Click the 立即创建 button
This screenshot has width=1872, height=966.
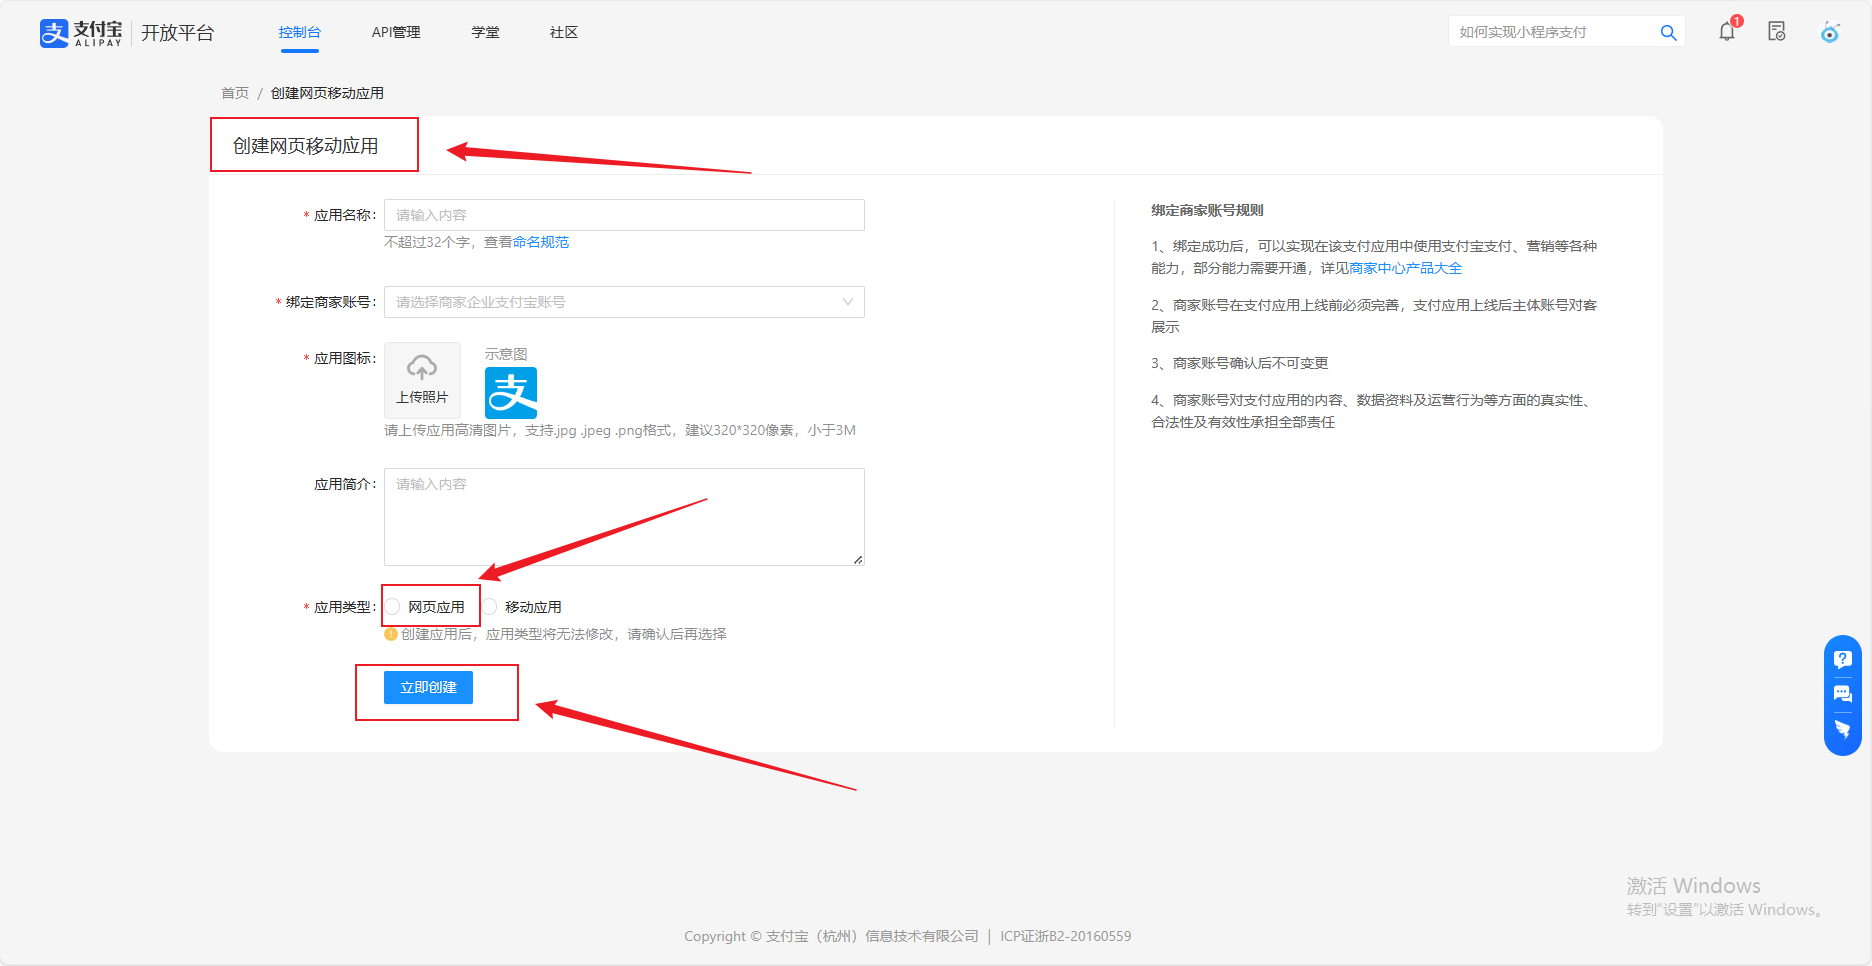point(428,688)
